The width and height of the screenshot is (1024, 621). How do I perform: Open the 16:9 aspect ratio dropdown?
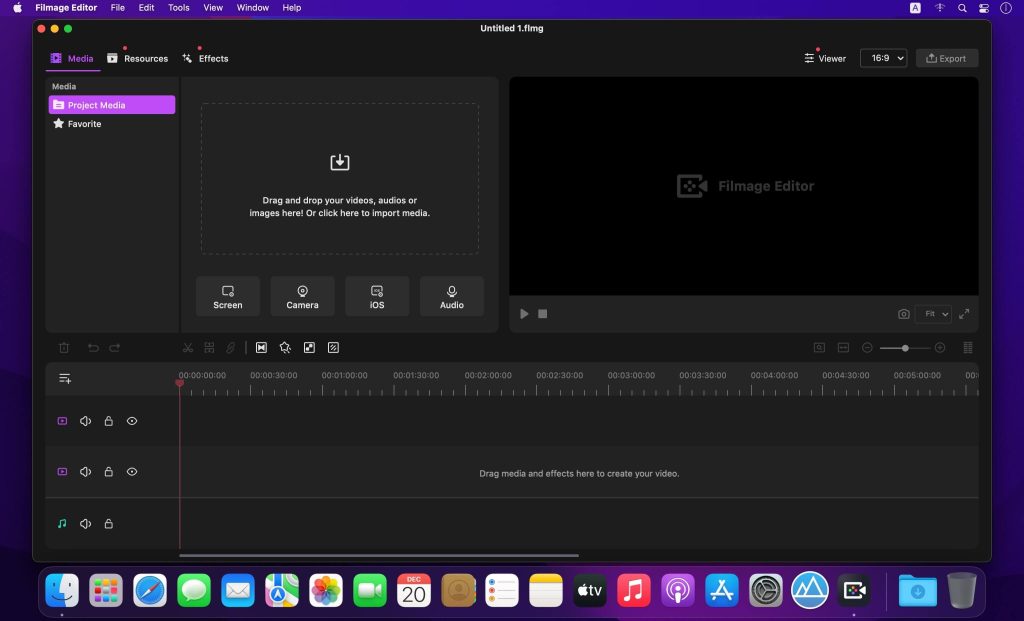coord(884,58)
